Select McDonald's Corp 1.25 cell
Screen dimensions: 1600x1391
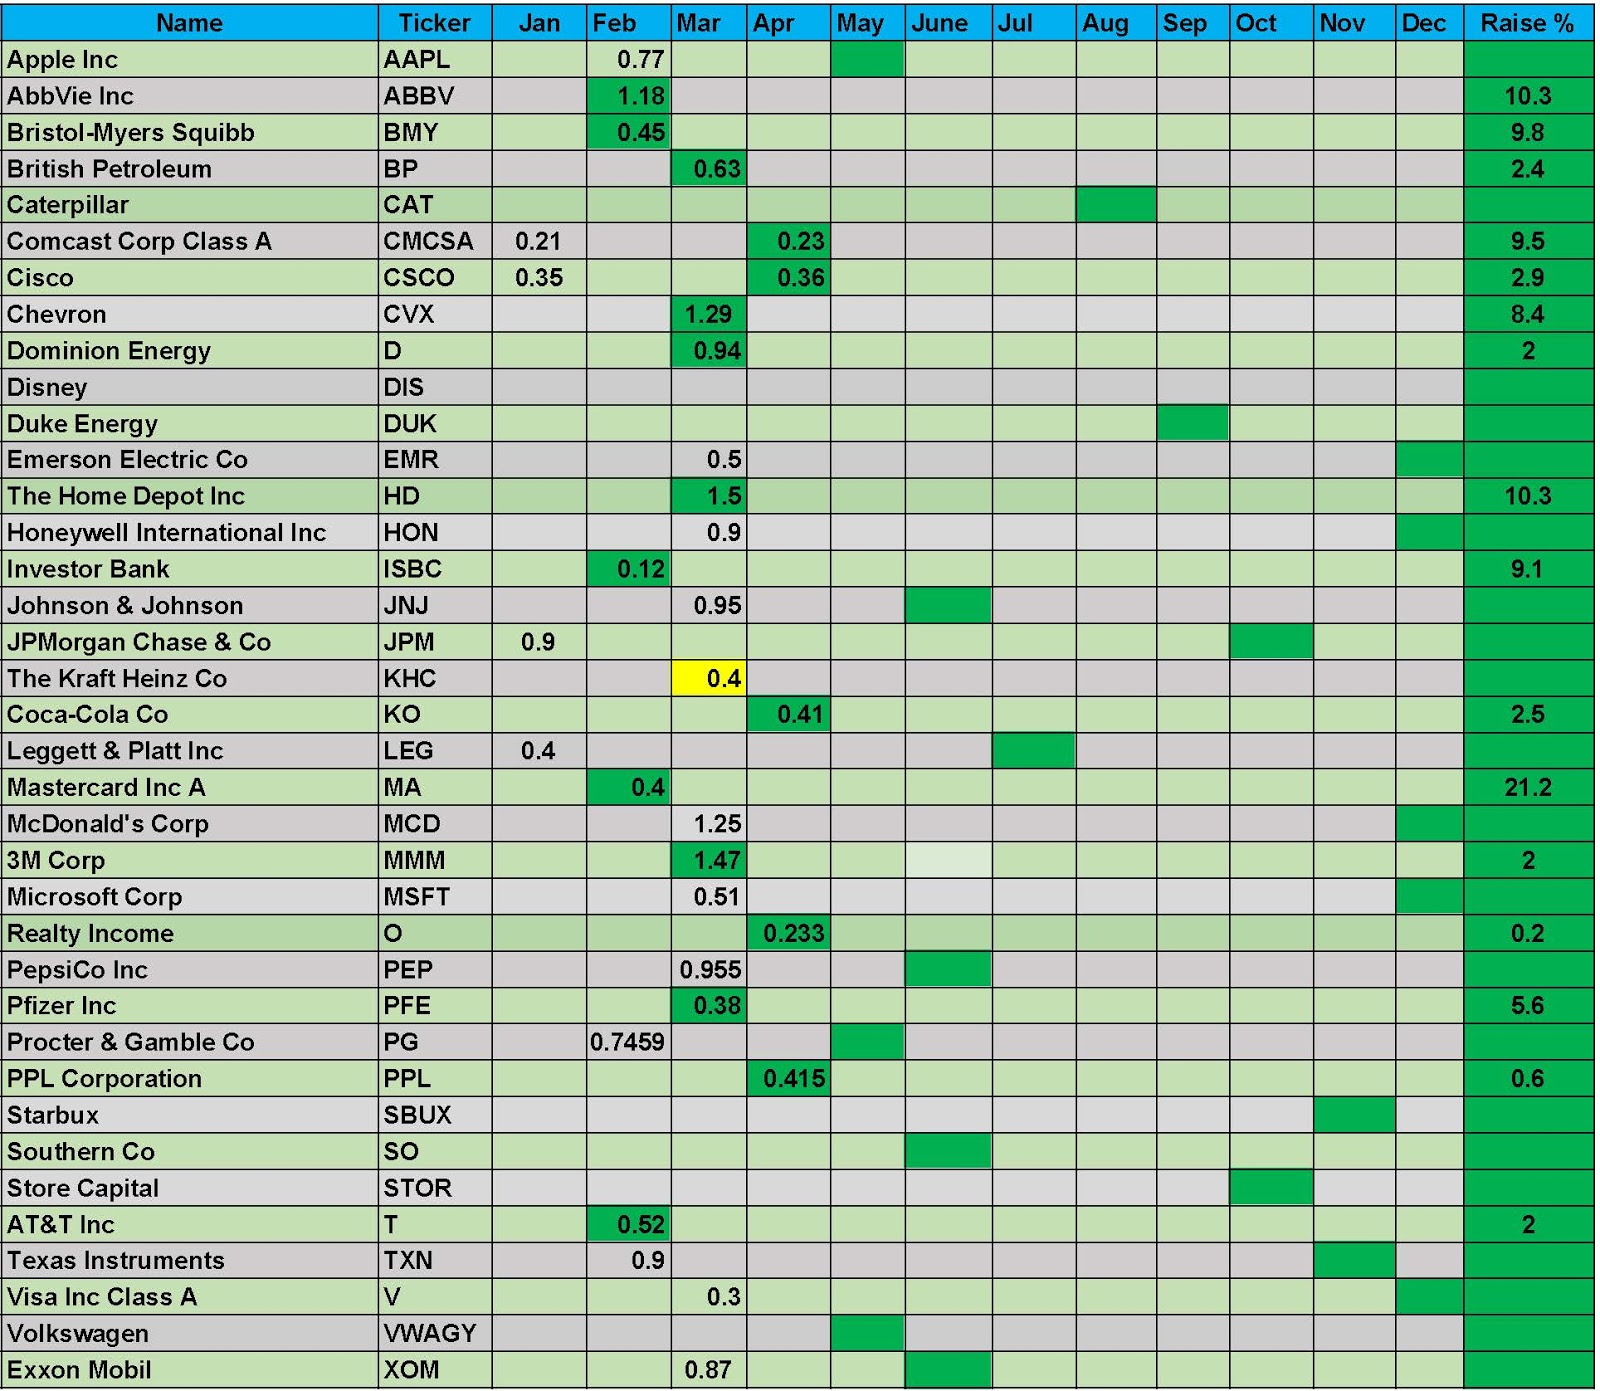[708, 823]
